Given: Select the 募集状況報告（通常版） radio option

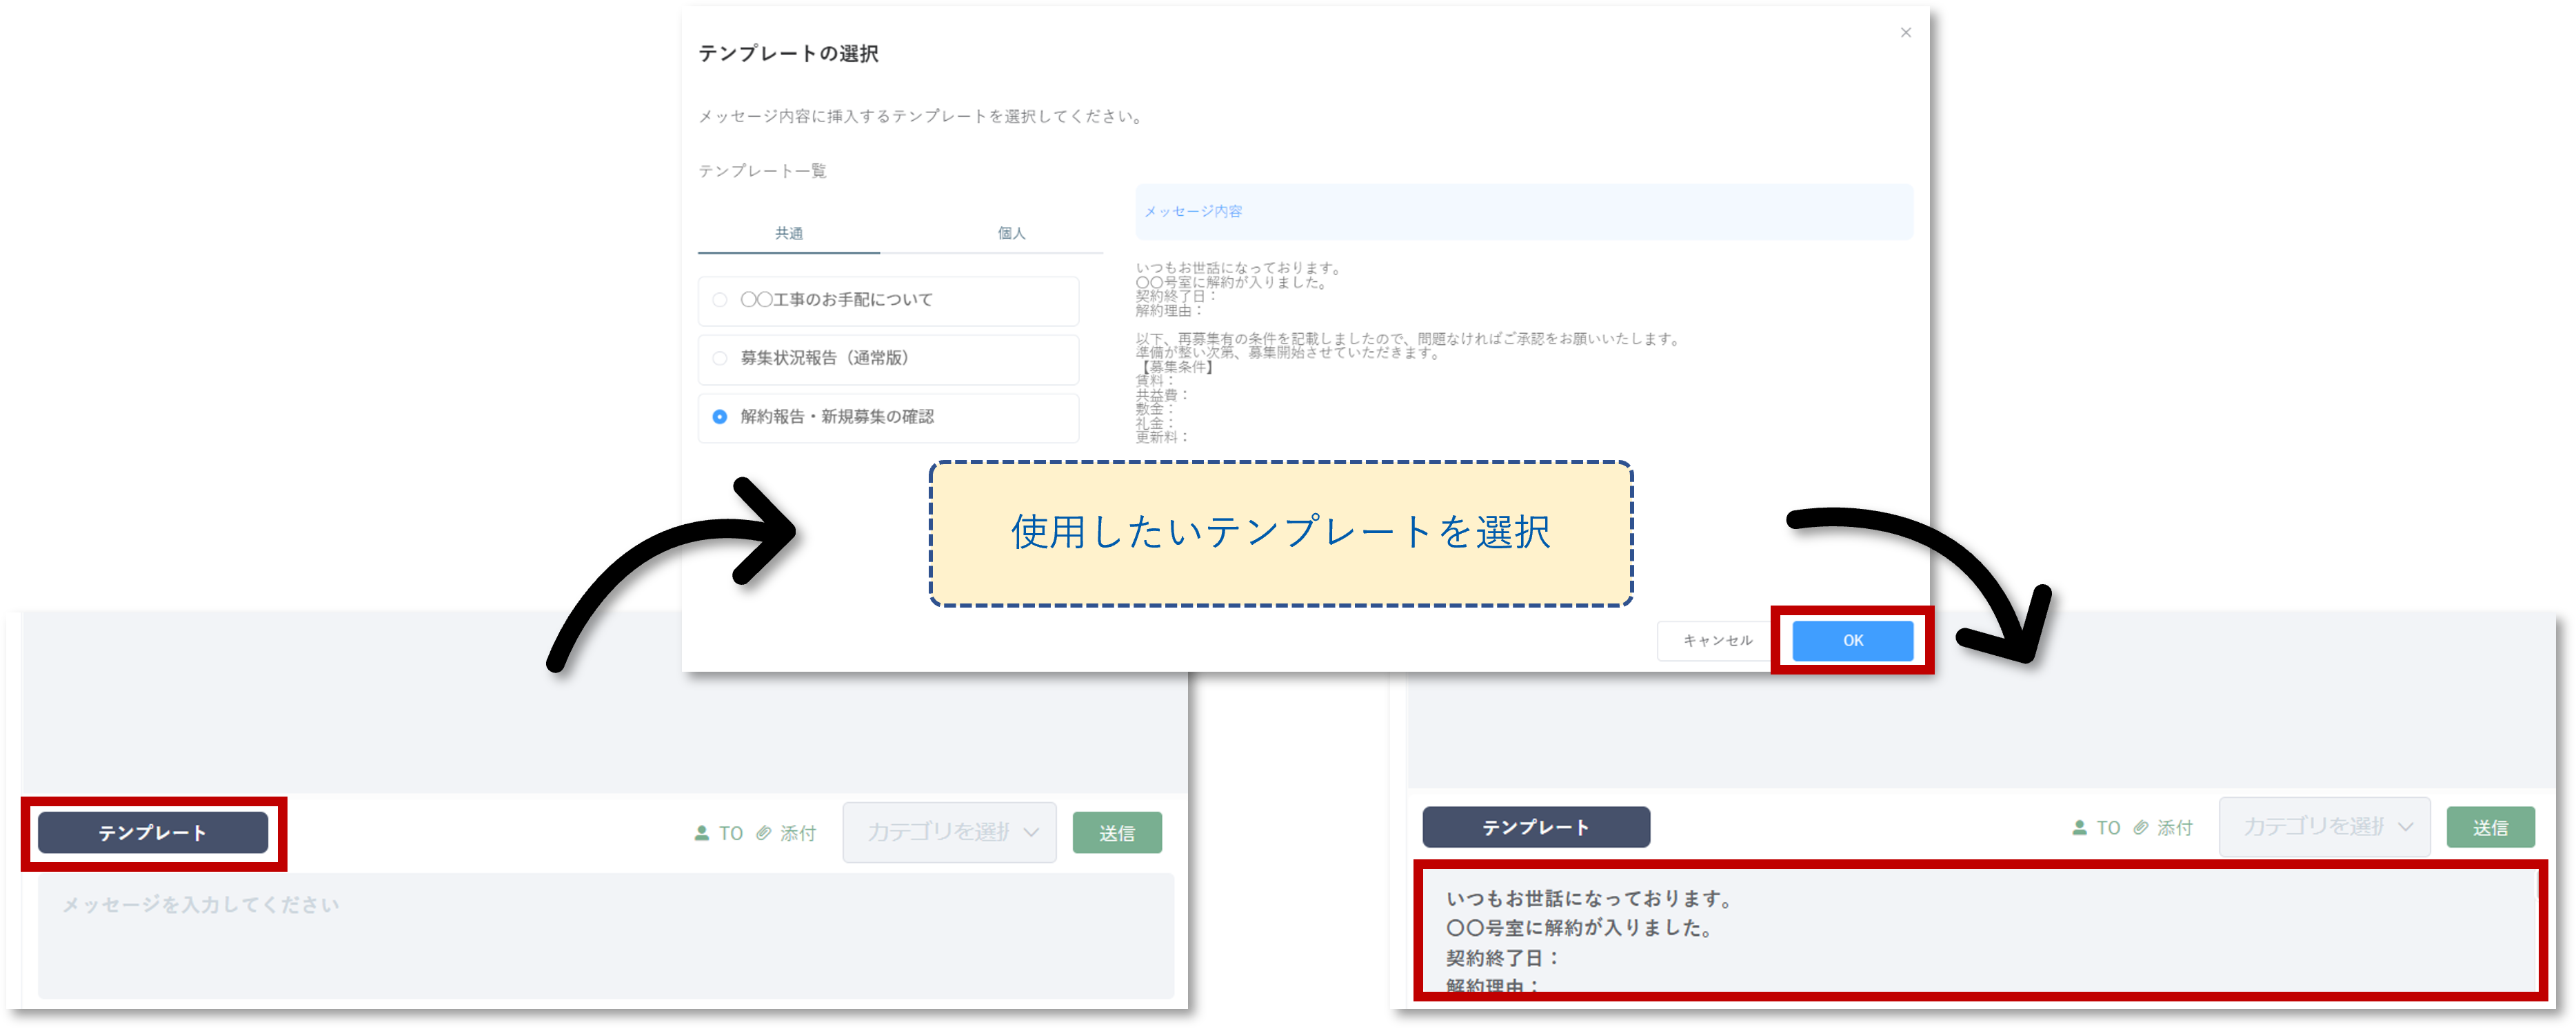Looking at the screenshot, I should click(720, 358).
